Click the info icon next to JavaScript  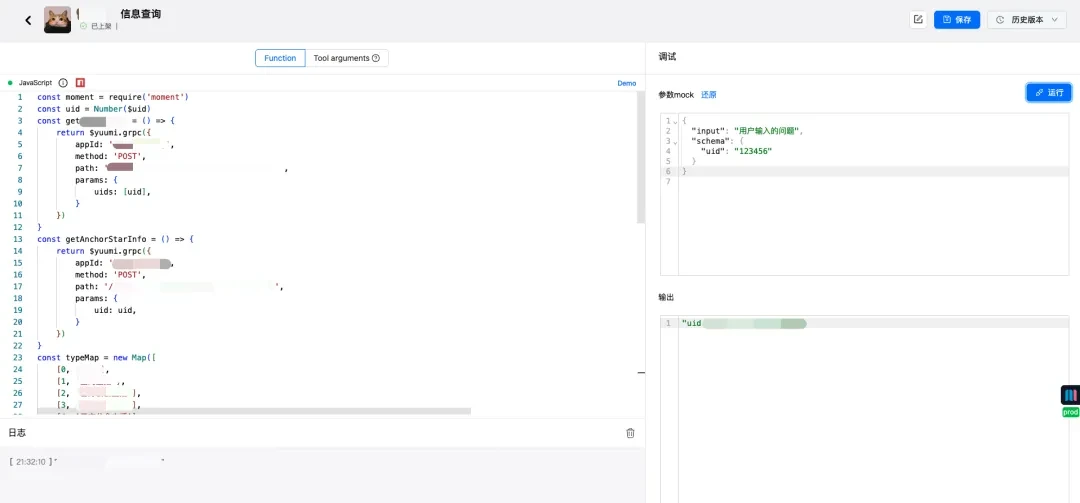tap(63, 83)
